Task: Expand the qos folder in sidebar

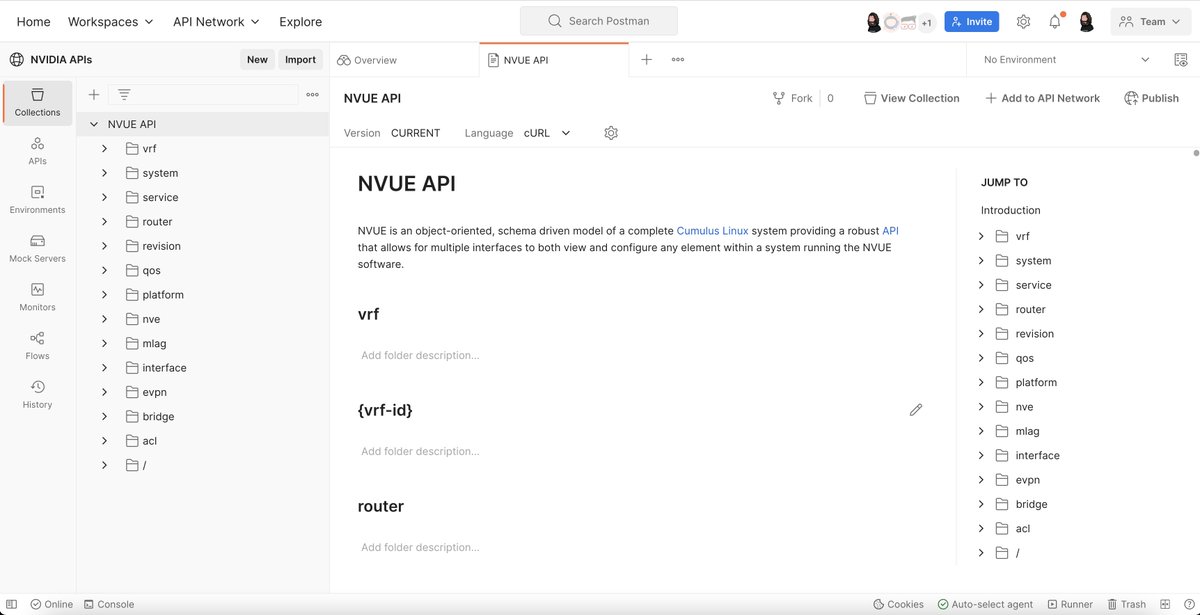Action: (x=105, y=270)
